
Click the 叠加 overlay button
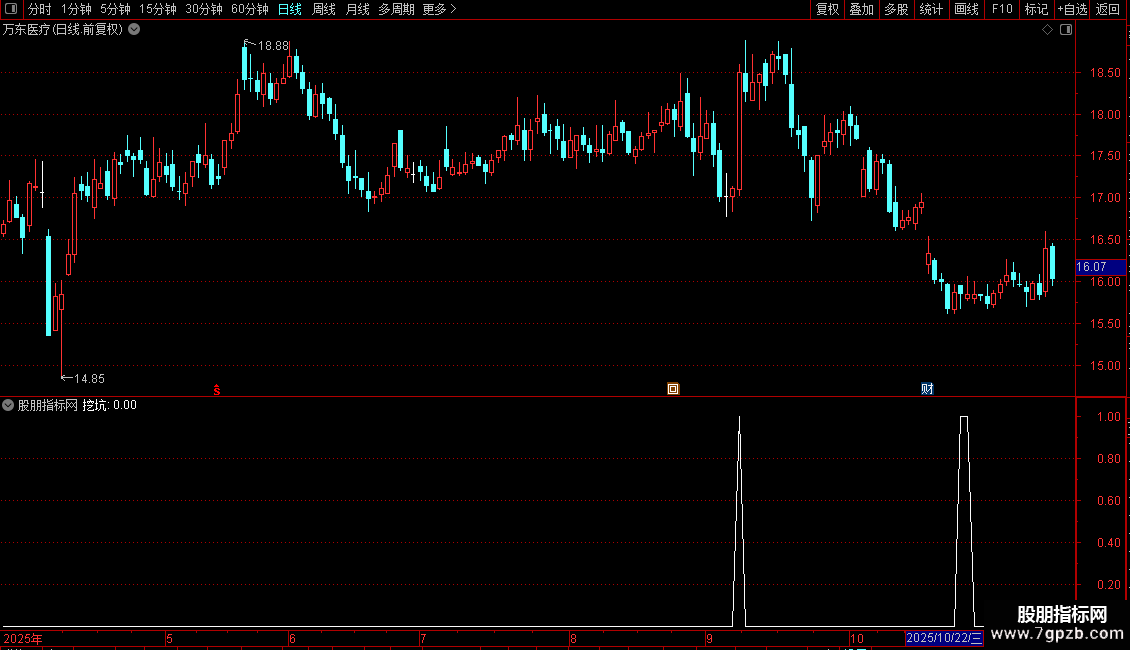click(861, 9)
